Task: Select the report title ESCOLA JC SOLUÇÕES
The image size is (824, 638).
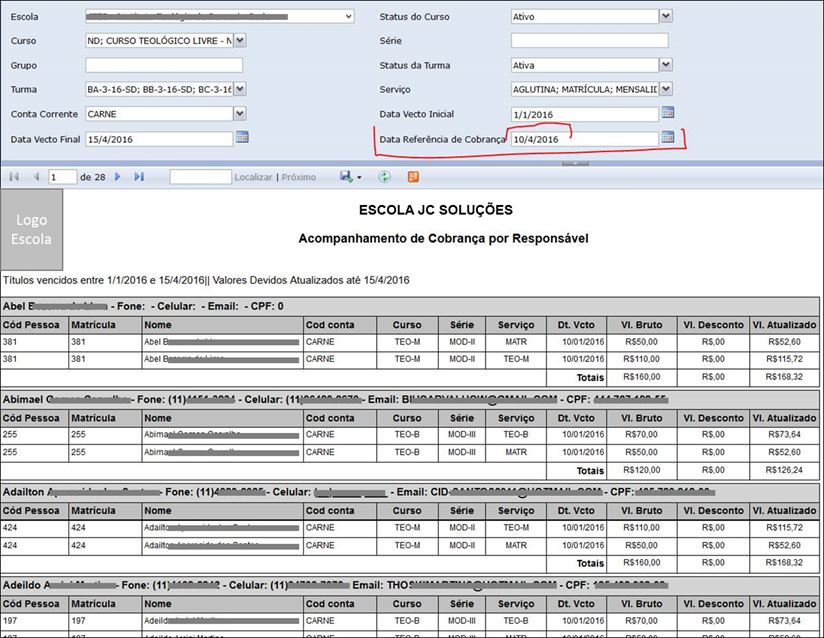Action: click(436, 210)
